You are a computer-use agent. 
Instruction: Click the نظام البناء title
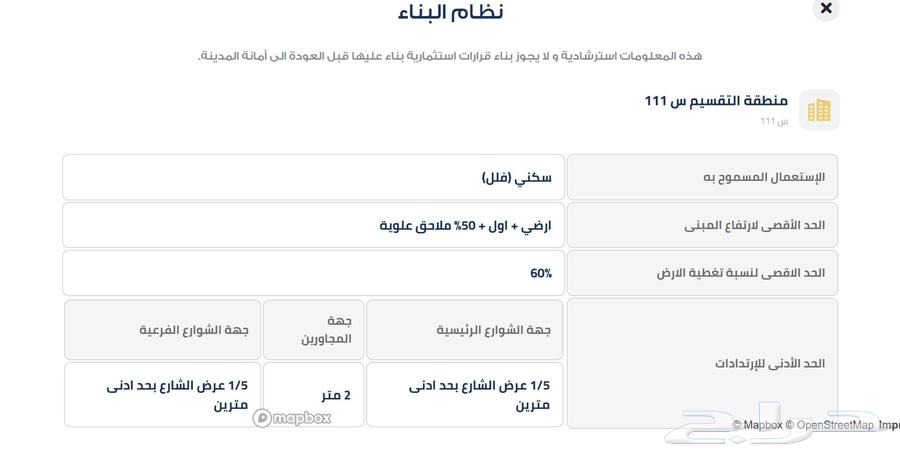450,12
